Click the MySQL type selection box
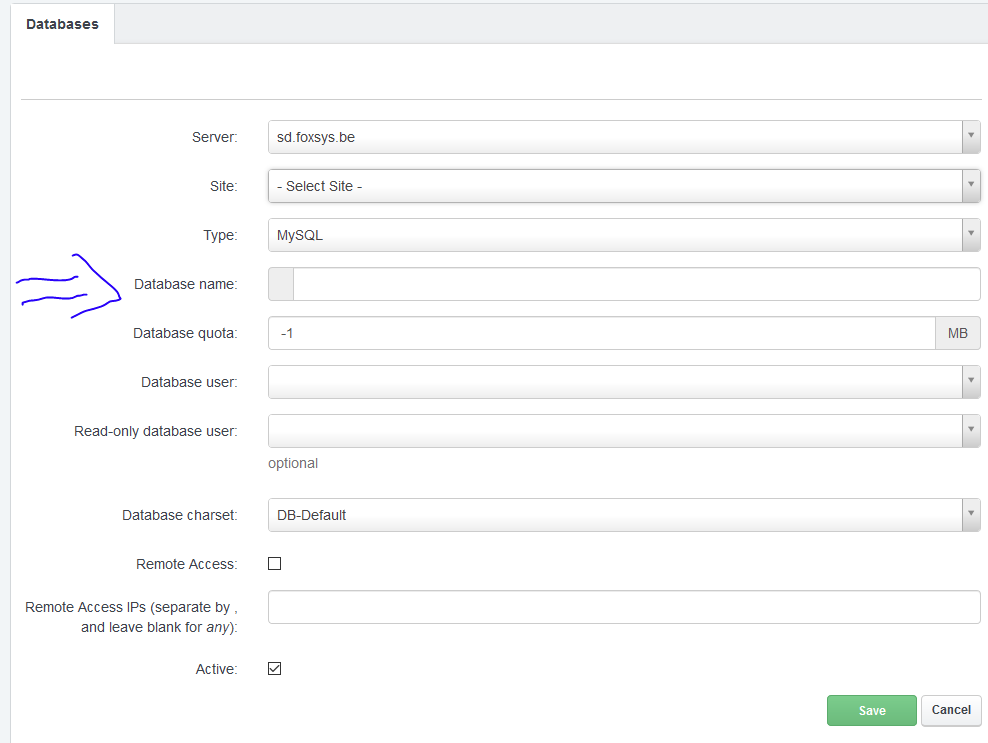Image resolution: width=988 pixels, height=743 pixels. click(x=614, y=235)
